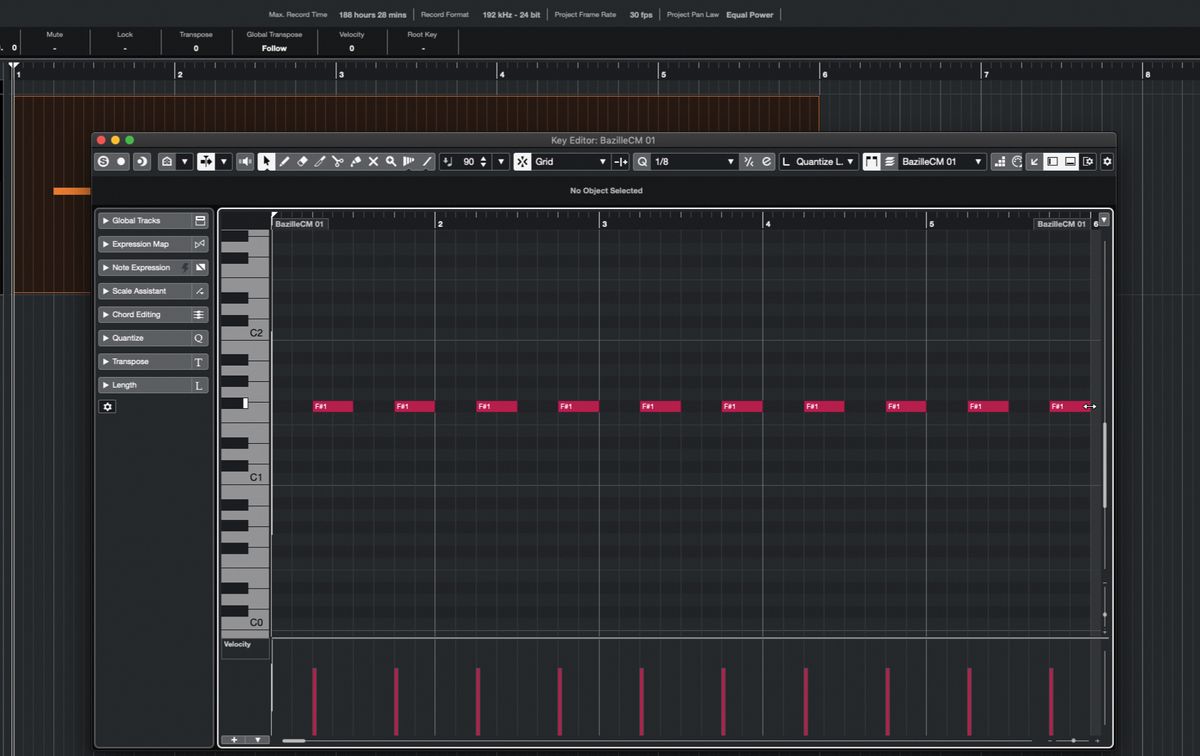Image resolution: width=1200 pixels, height=756 pixels.
Task: Pick the Erase tool
Action: [x=304, y=161]
